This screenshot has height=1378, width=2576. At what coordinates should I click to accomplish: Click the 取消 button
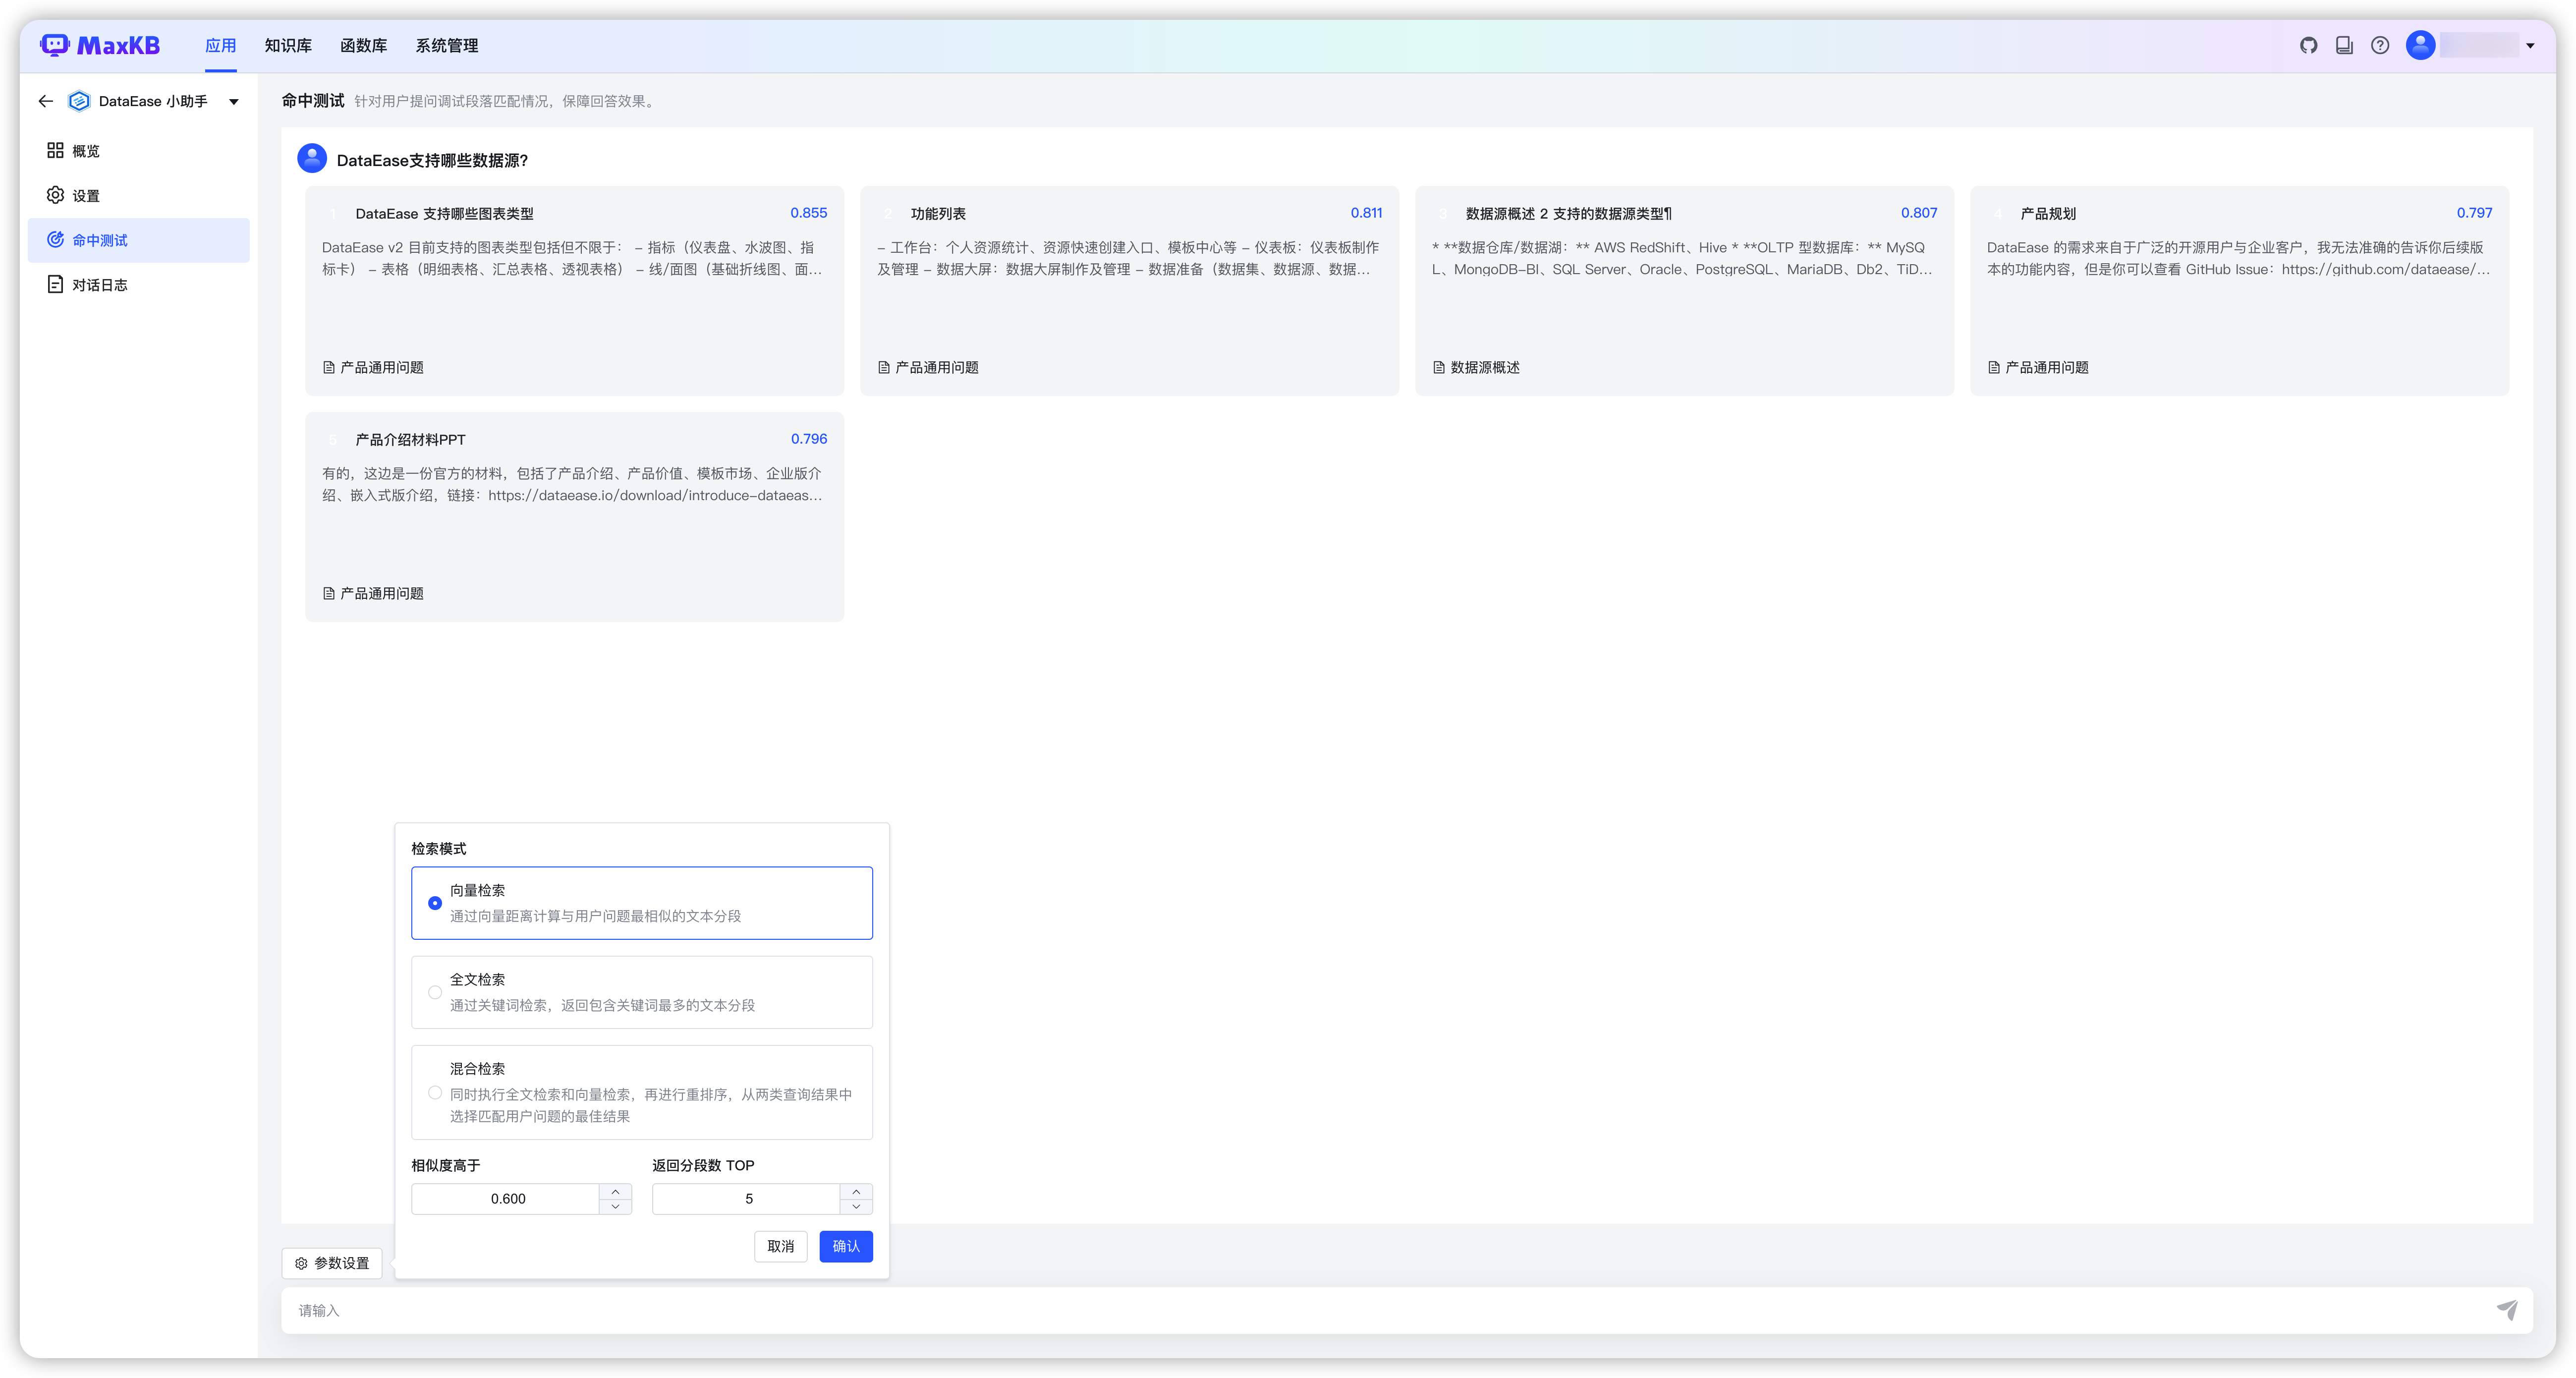tap(780, 1246)
